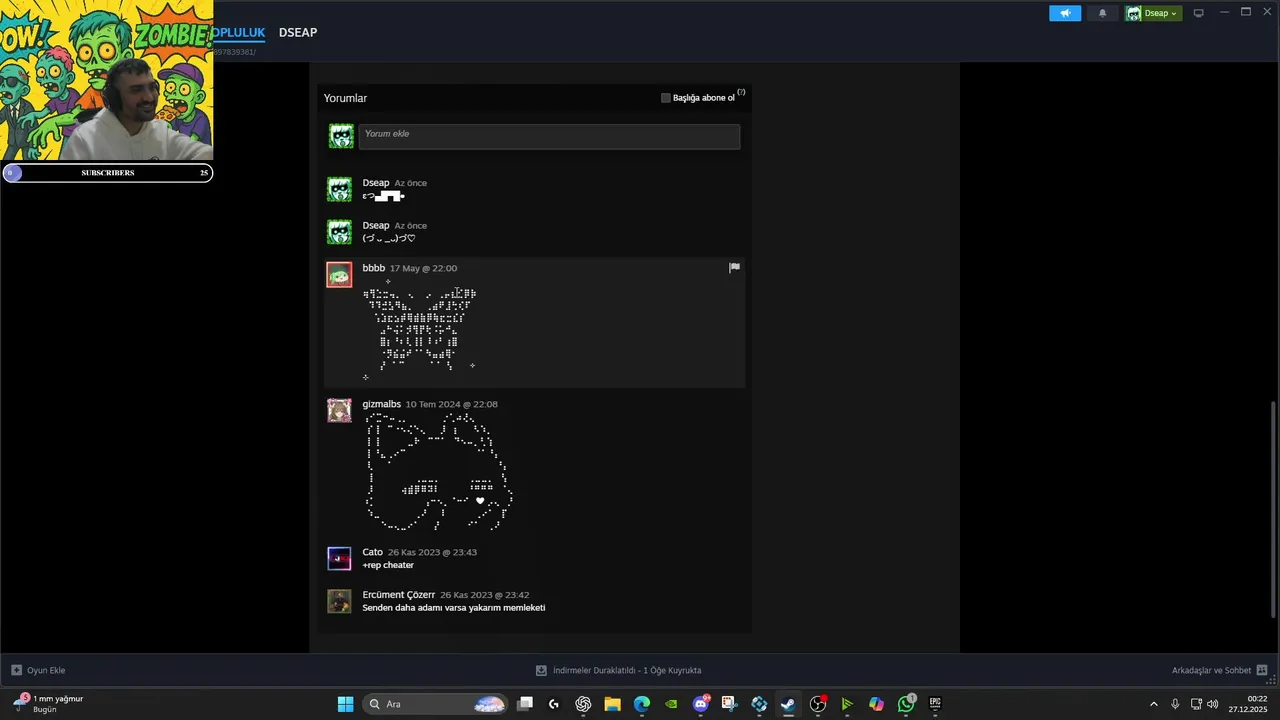Image resolution: width=1280 pixels, height=720 pixels.
Task: Click own avatar beside the comment box
Action: coord(341,137)
